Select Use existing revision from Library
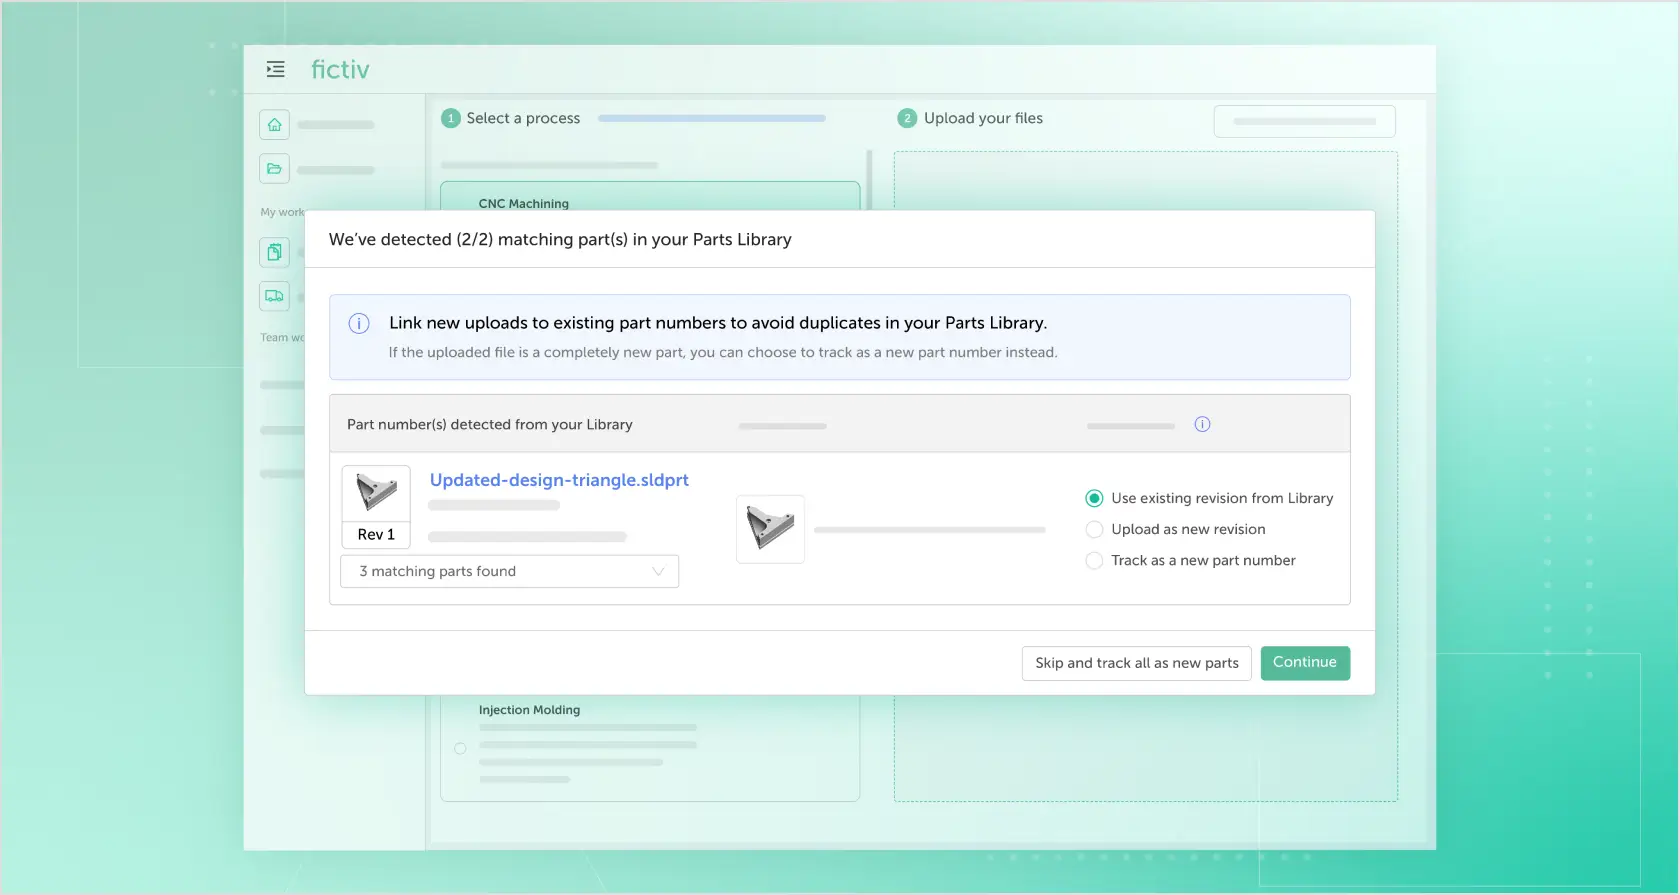The width and height of the screenshot is (1680, 895). click(1094, 498)
